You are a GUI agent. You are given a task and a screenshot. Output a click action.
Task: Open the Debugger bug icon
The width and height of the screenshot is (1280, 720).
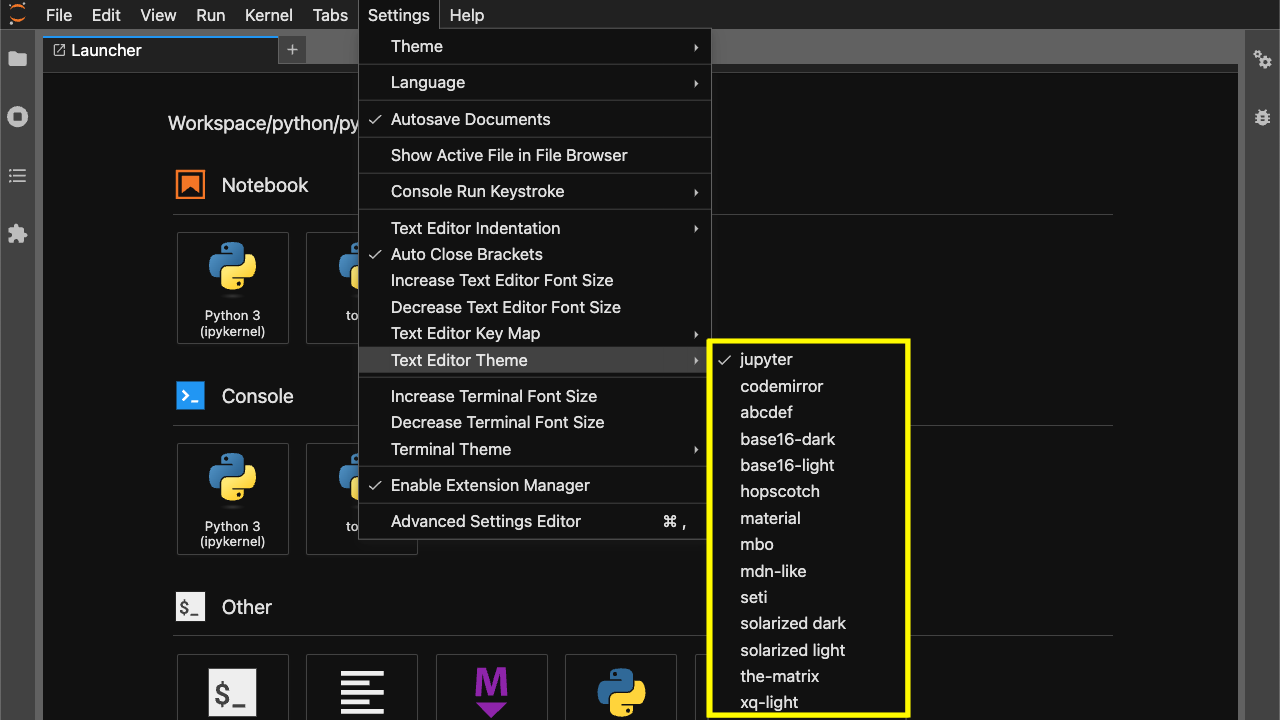(1262, 117)
